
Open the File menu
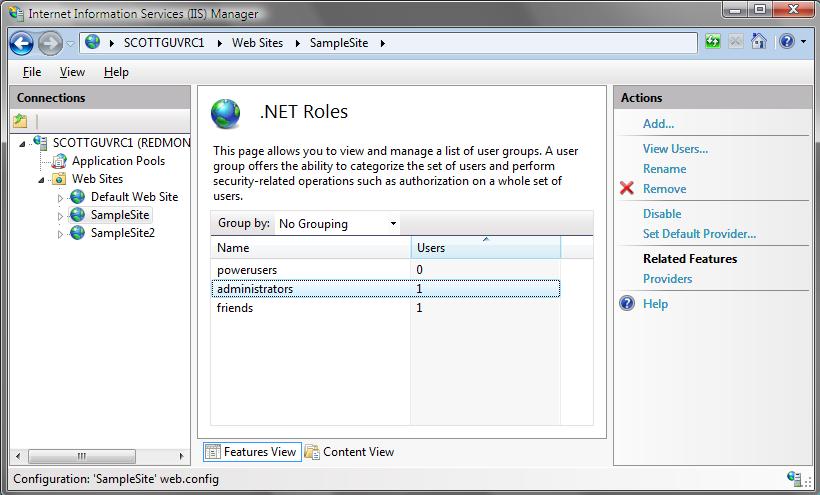tap(32, 72)
